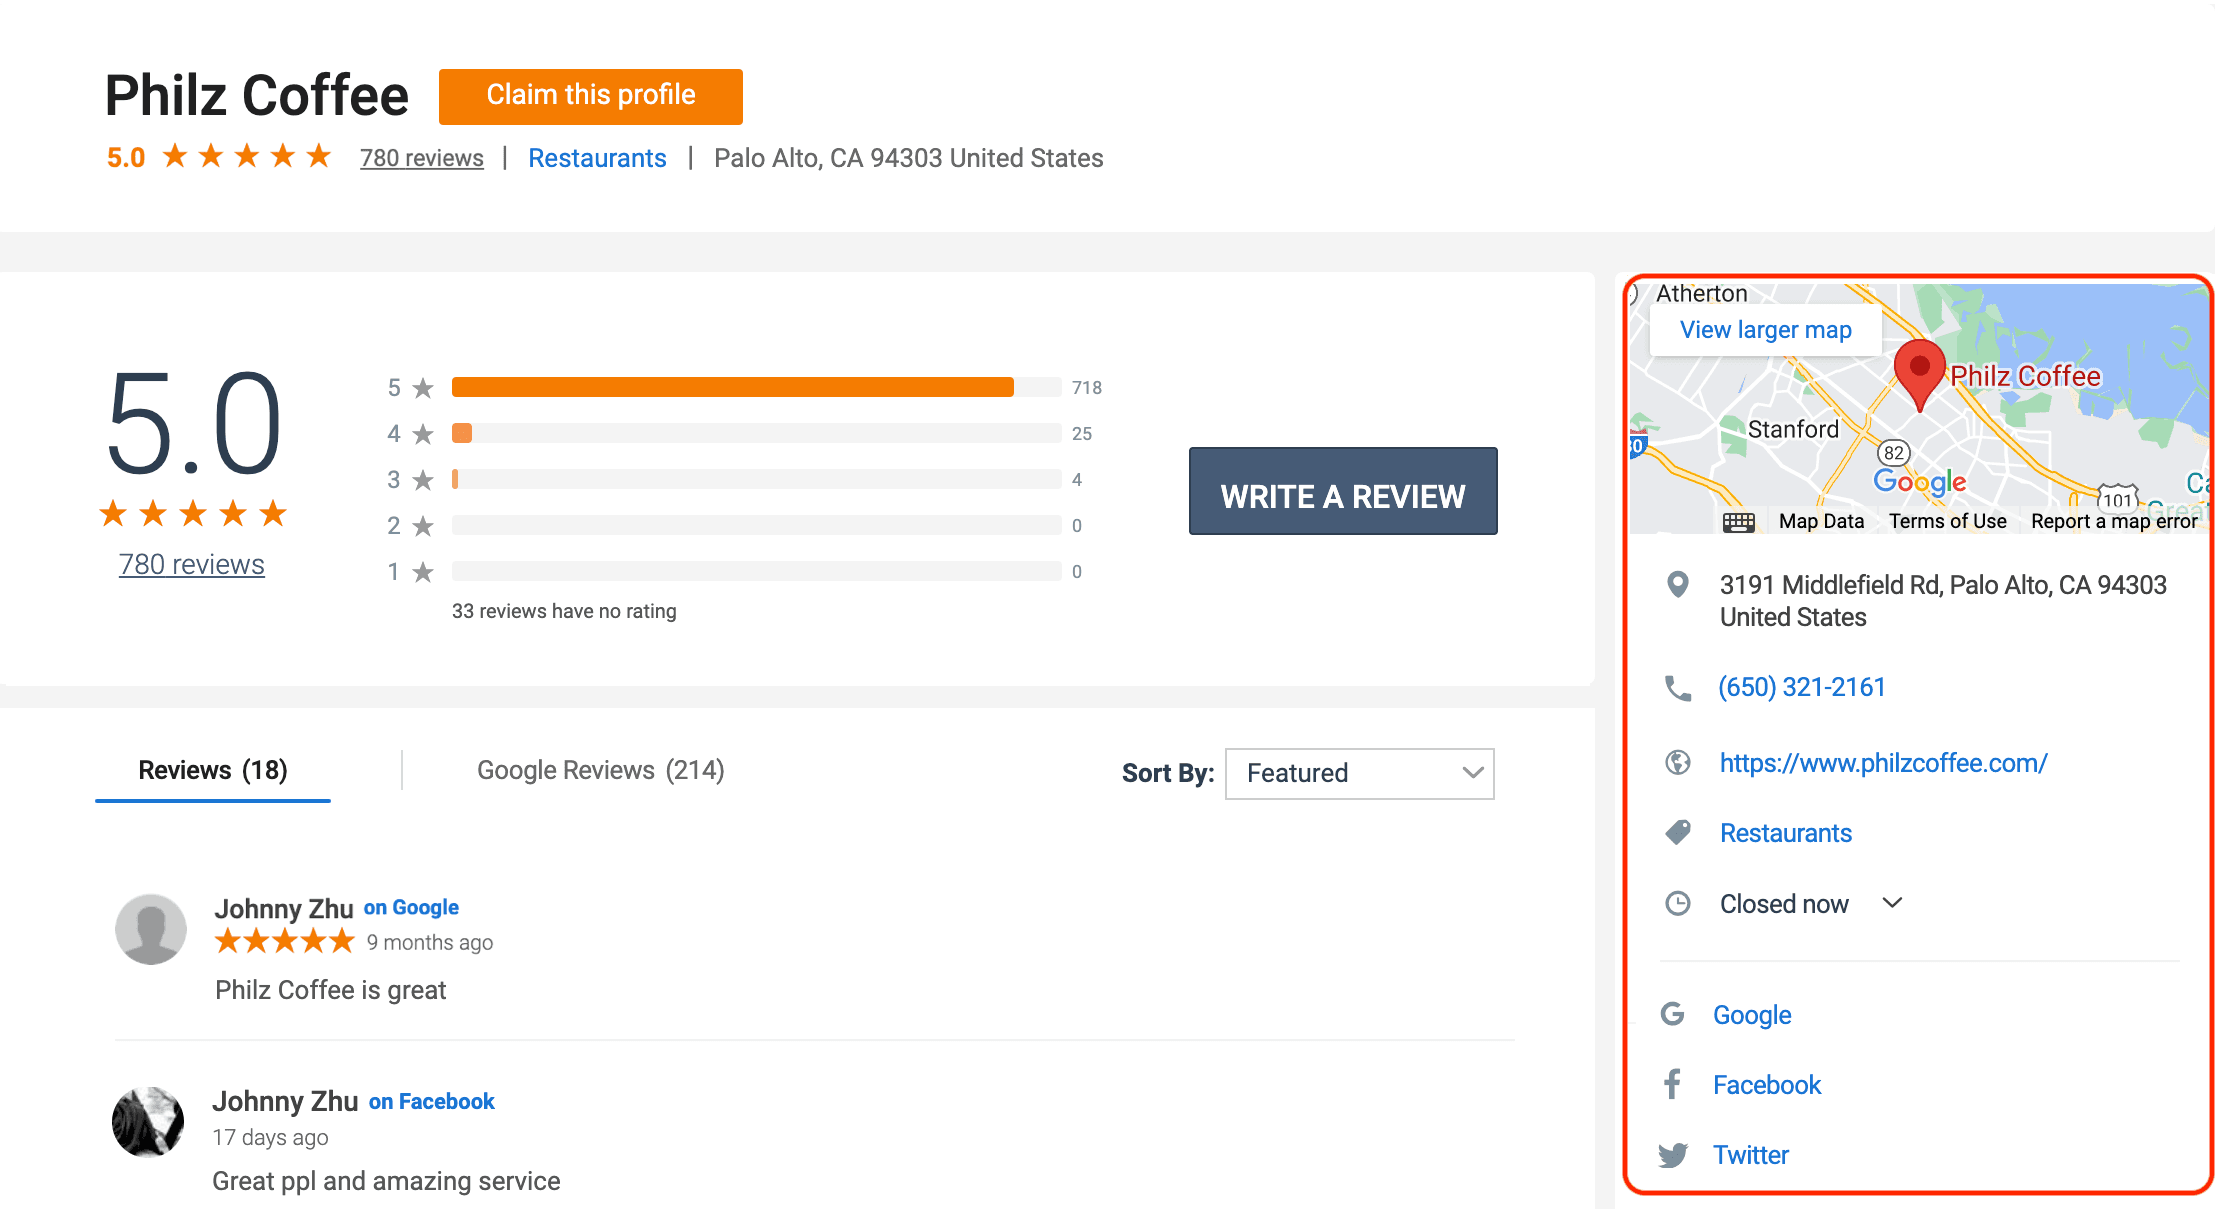The width and height of the screenshot is (2215, 1209).
Task: Expand the Closed now hours chevron
Action: (x=1892, y=903)
